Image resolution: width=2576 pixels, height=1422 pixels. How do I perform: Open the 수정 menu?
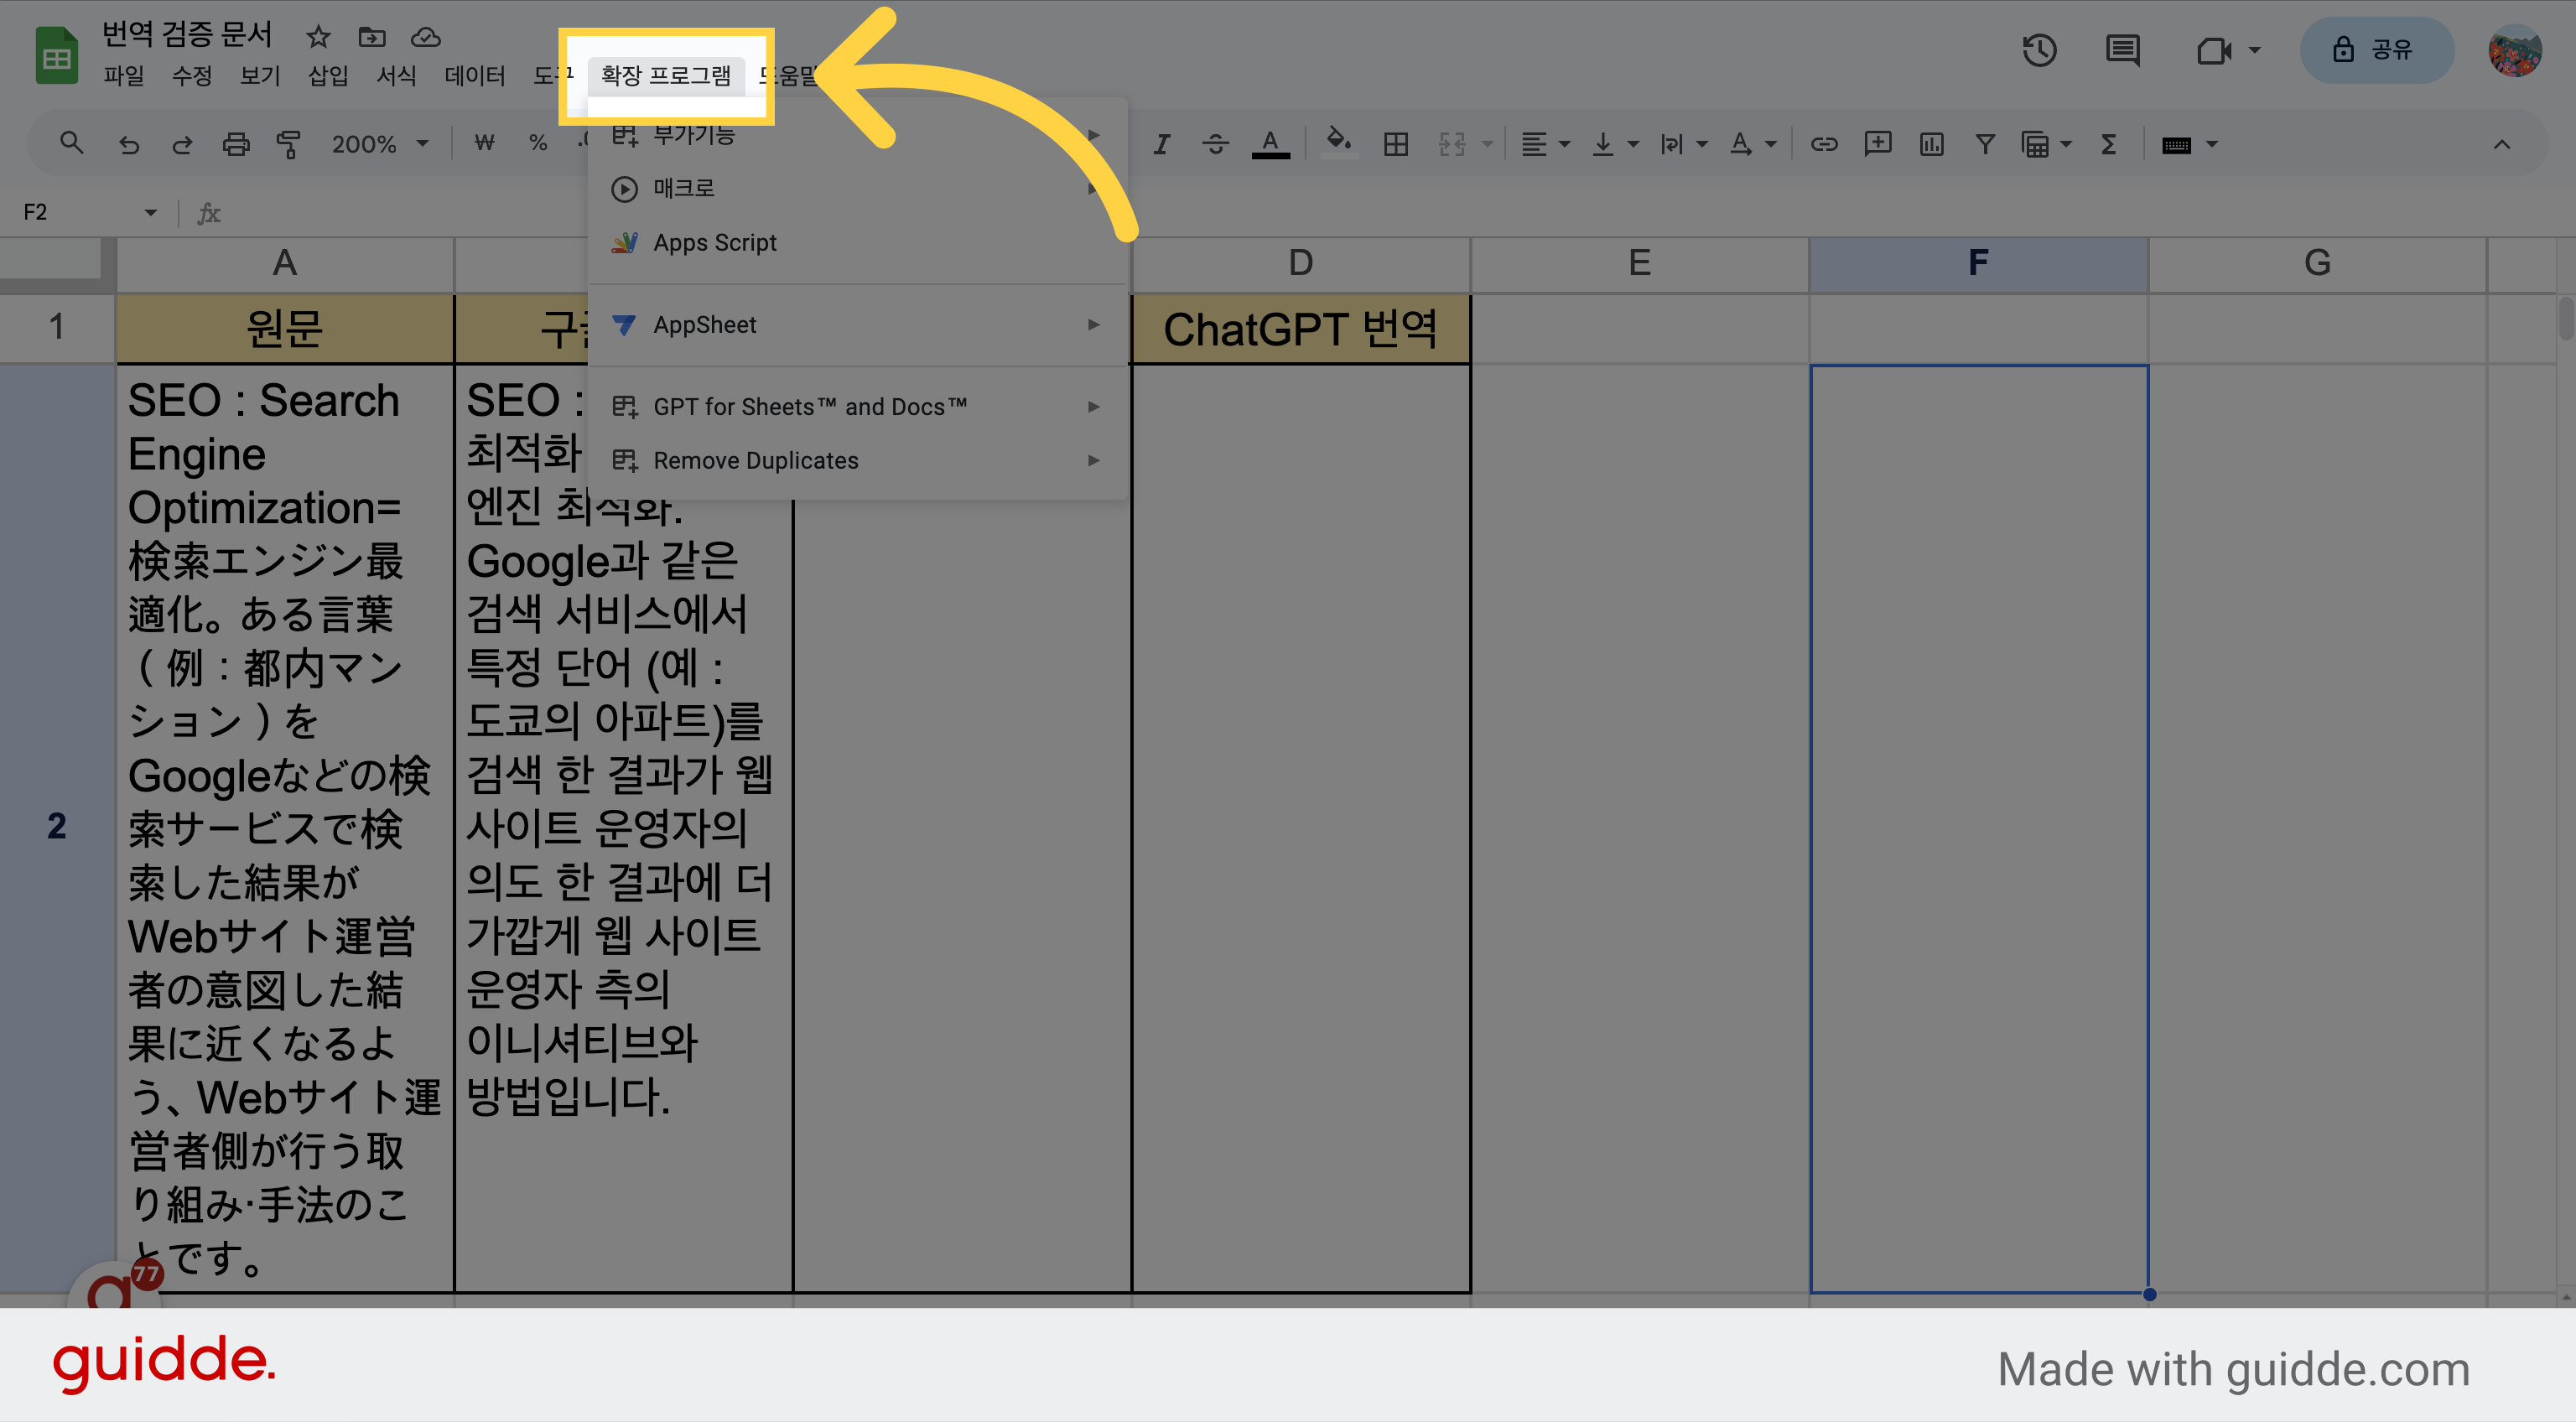point(192,76)
